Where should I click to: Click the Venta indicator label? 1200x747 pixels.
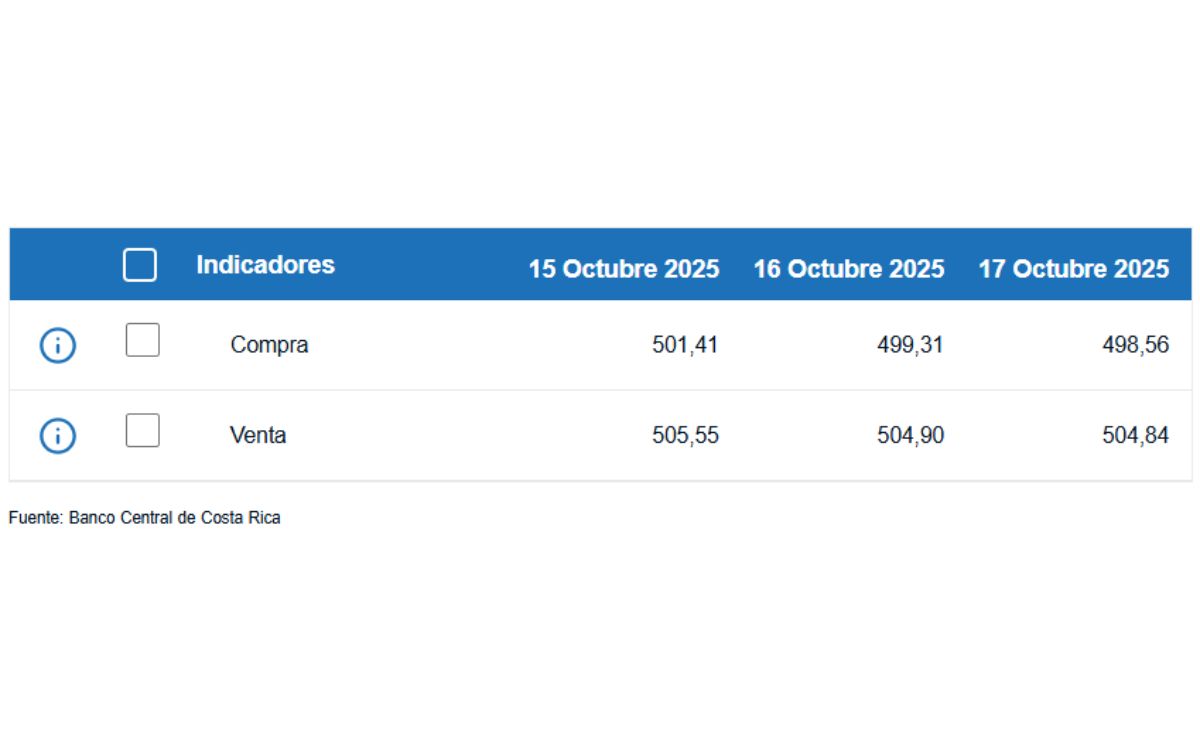(x=258, y=436)
